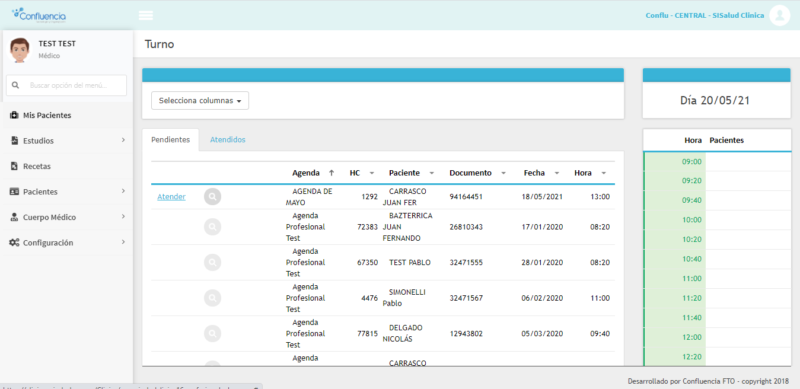Click the Fecha column header text

(534, 173)
